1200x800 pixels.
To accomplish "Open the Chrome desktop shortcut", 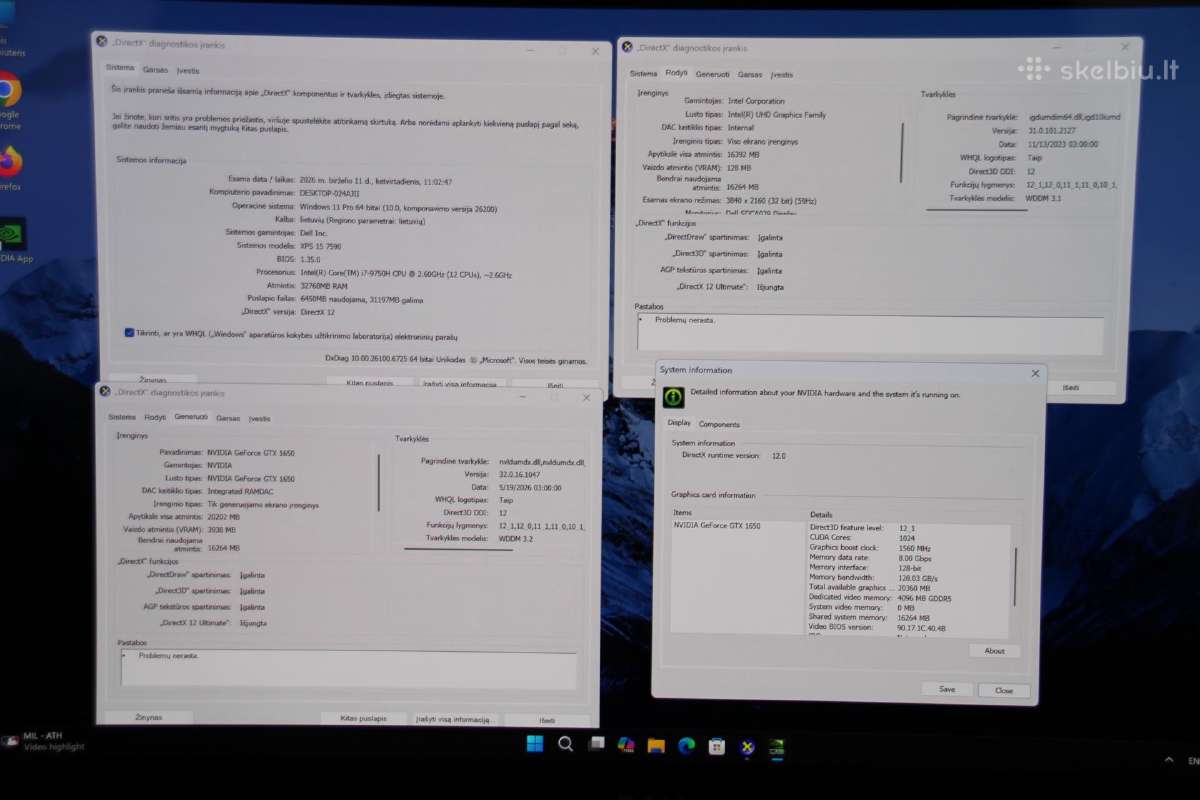I will tap(8, 100).
